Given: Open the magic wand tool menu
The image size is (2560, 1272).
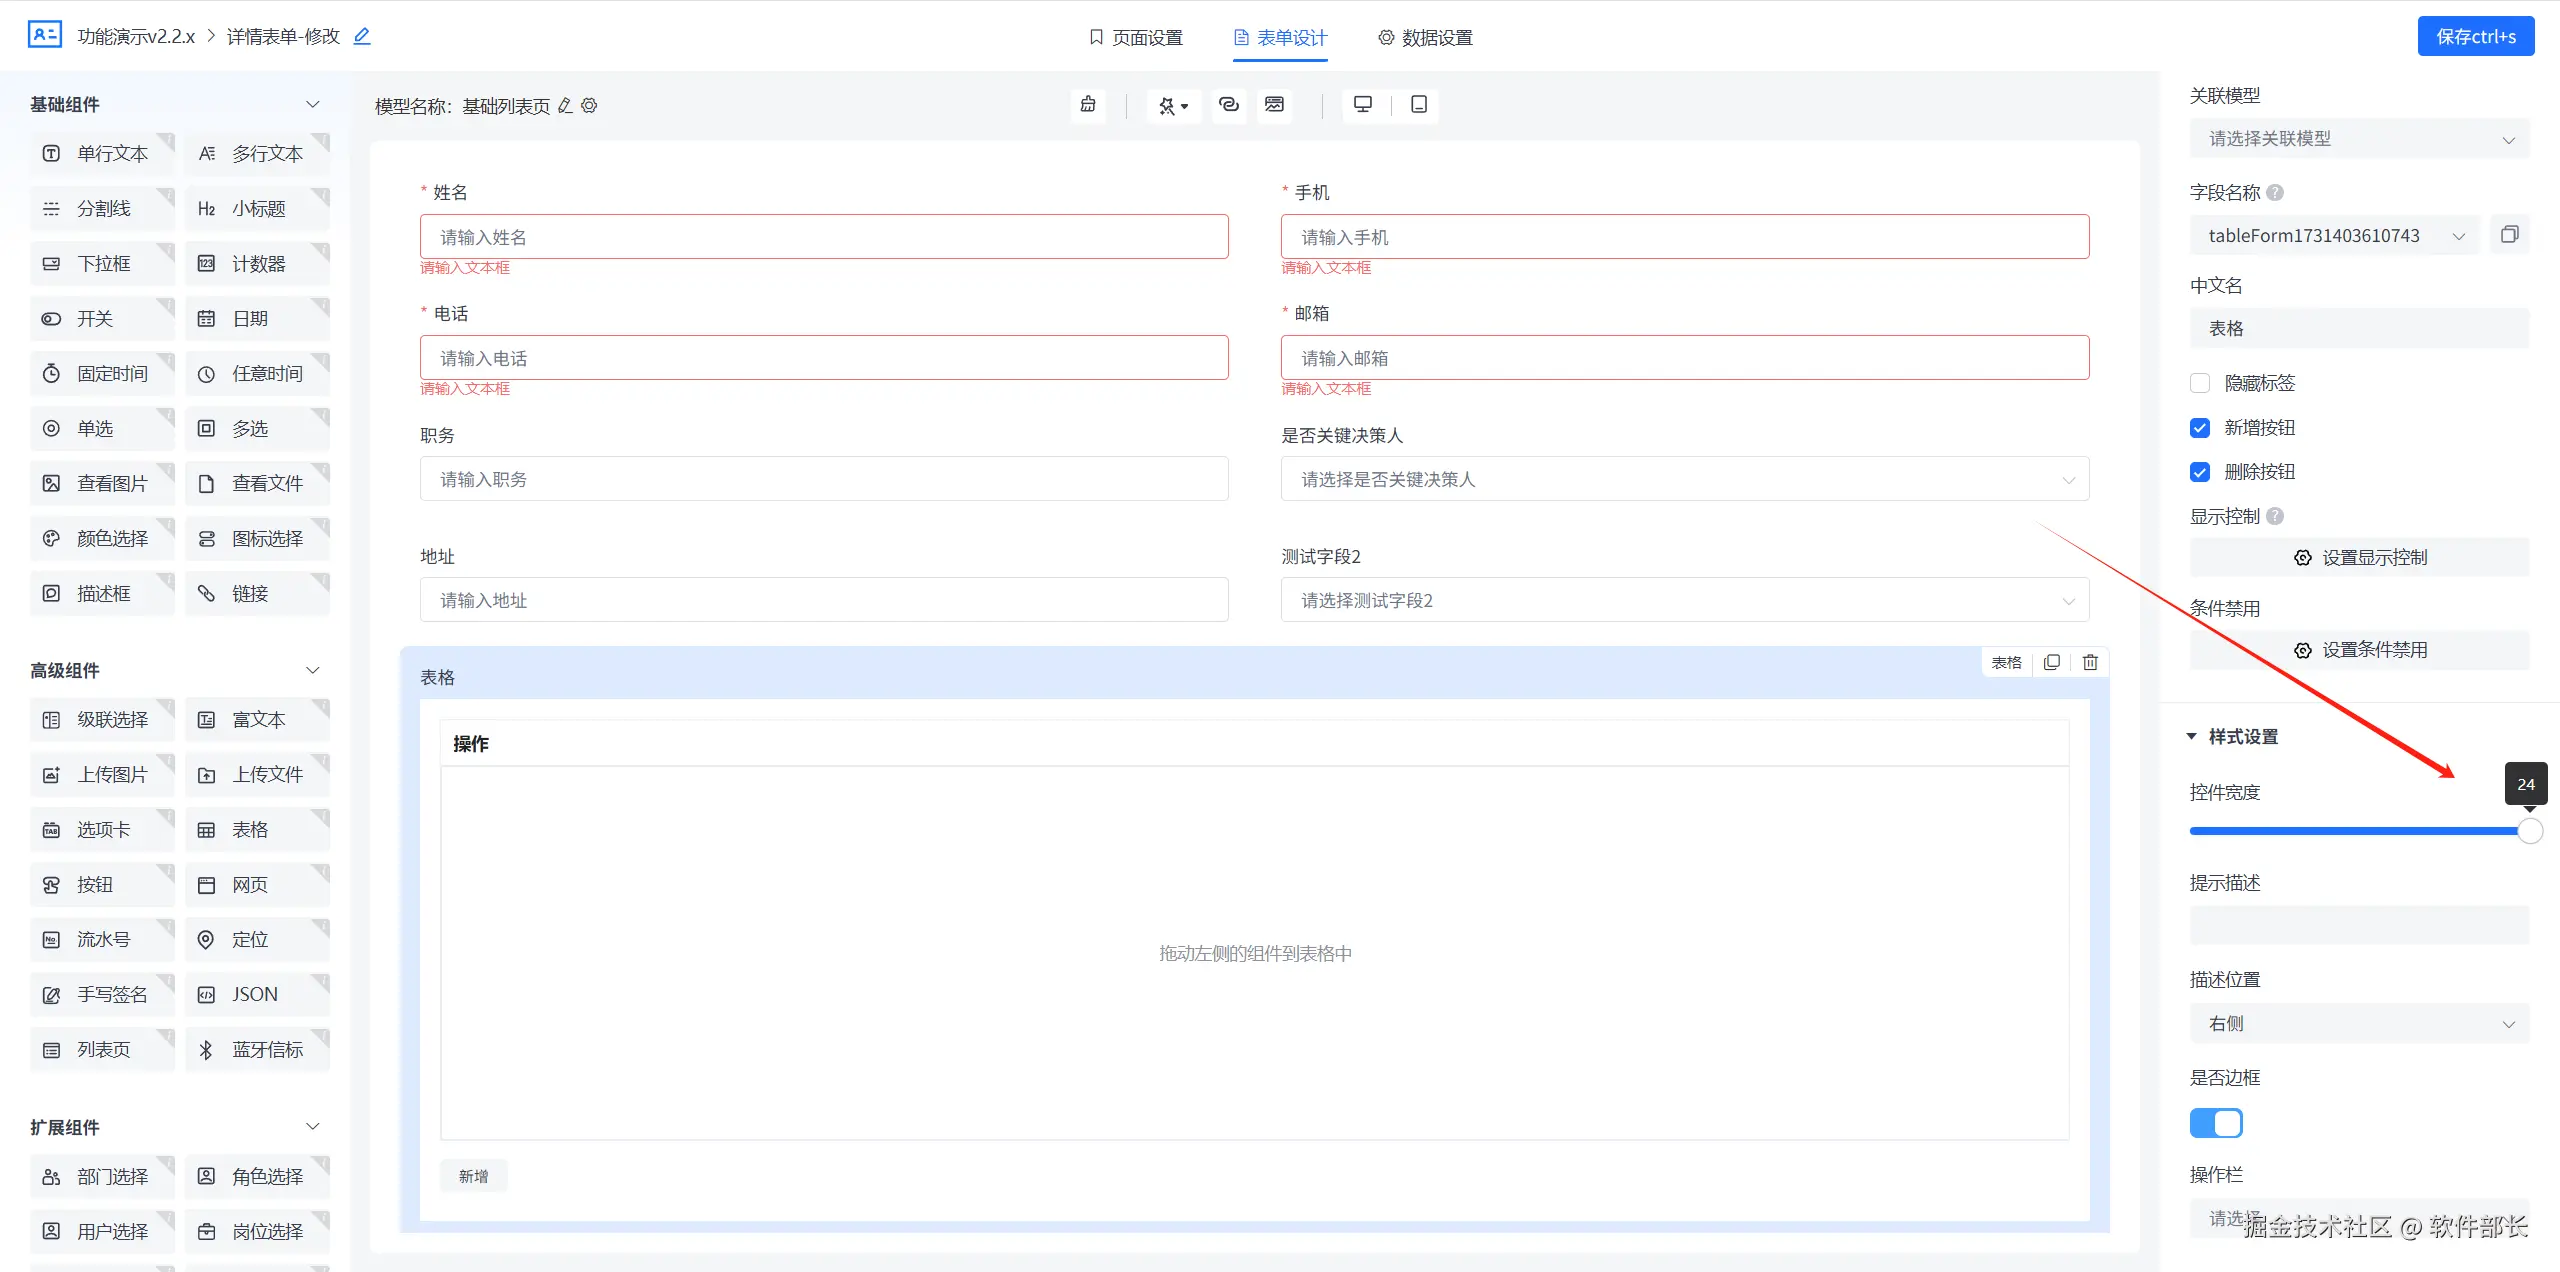Looking at the screenshot, I should click(1173, 105).
